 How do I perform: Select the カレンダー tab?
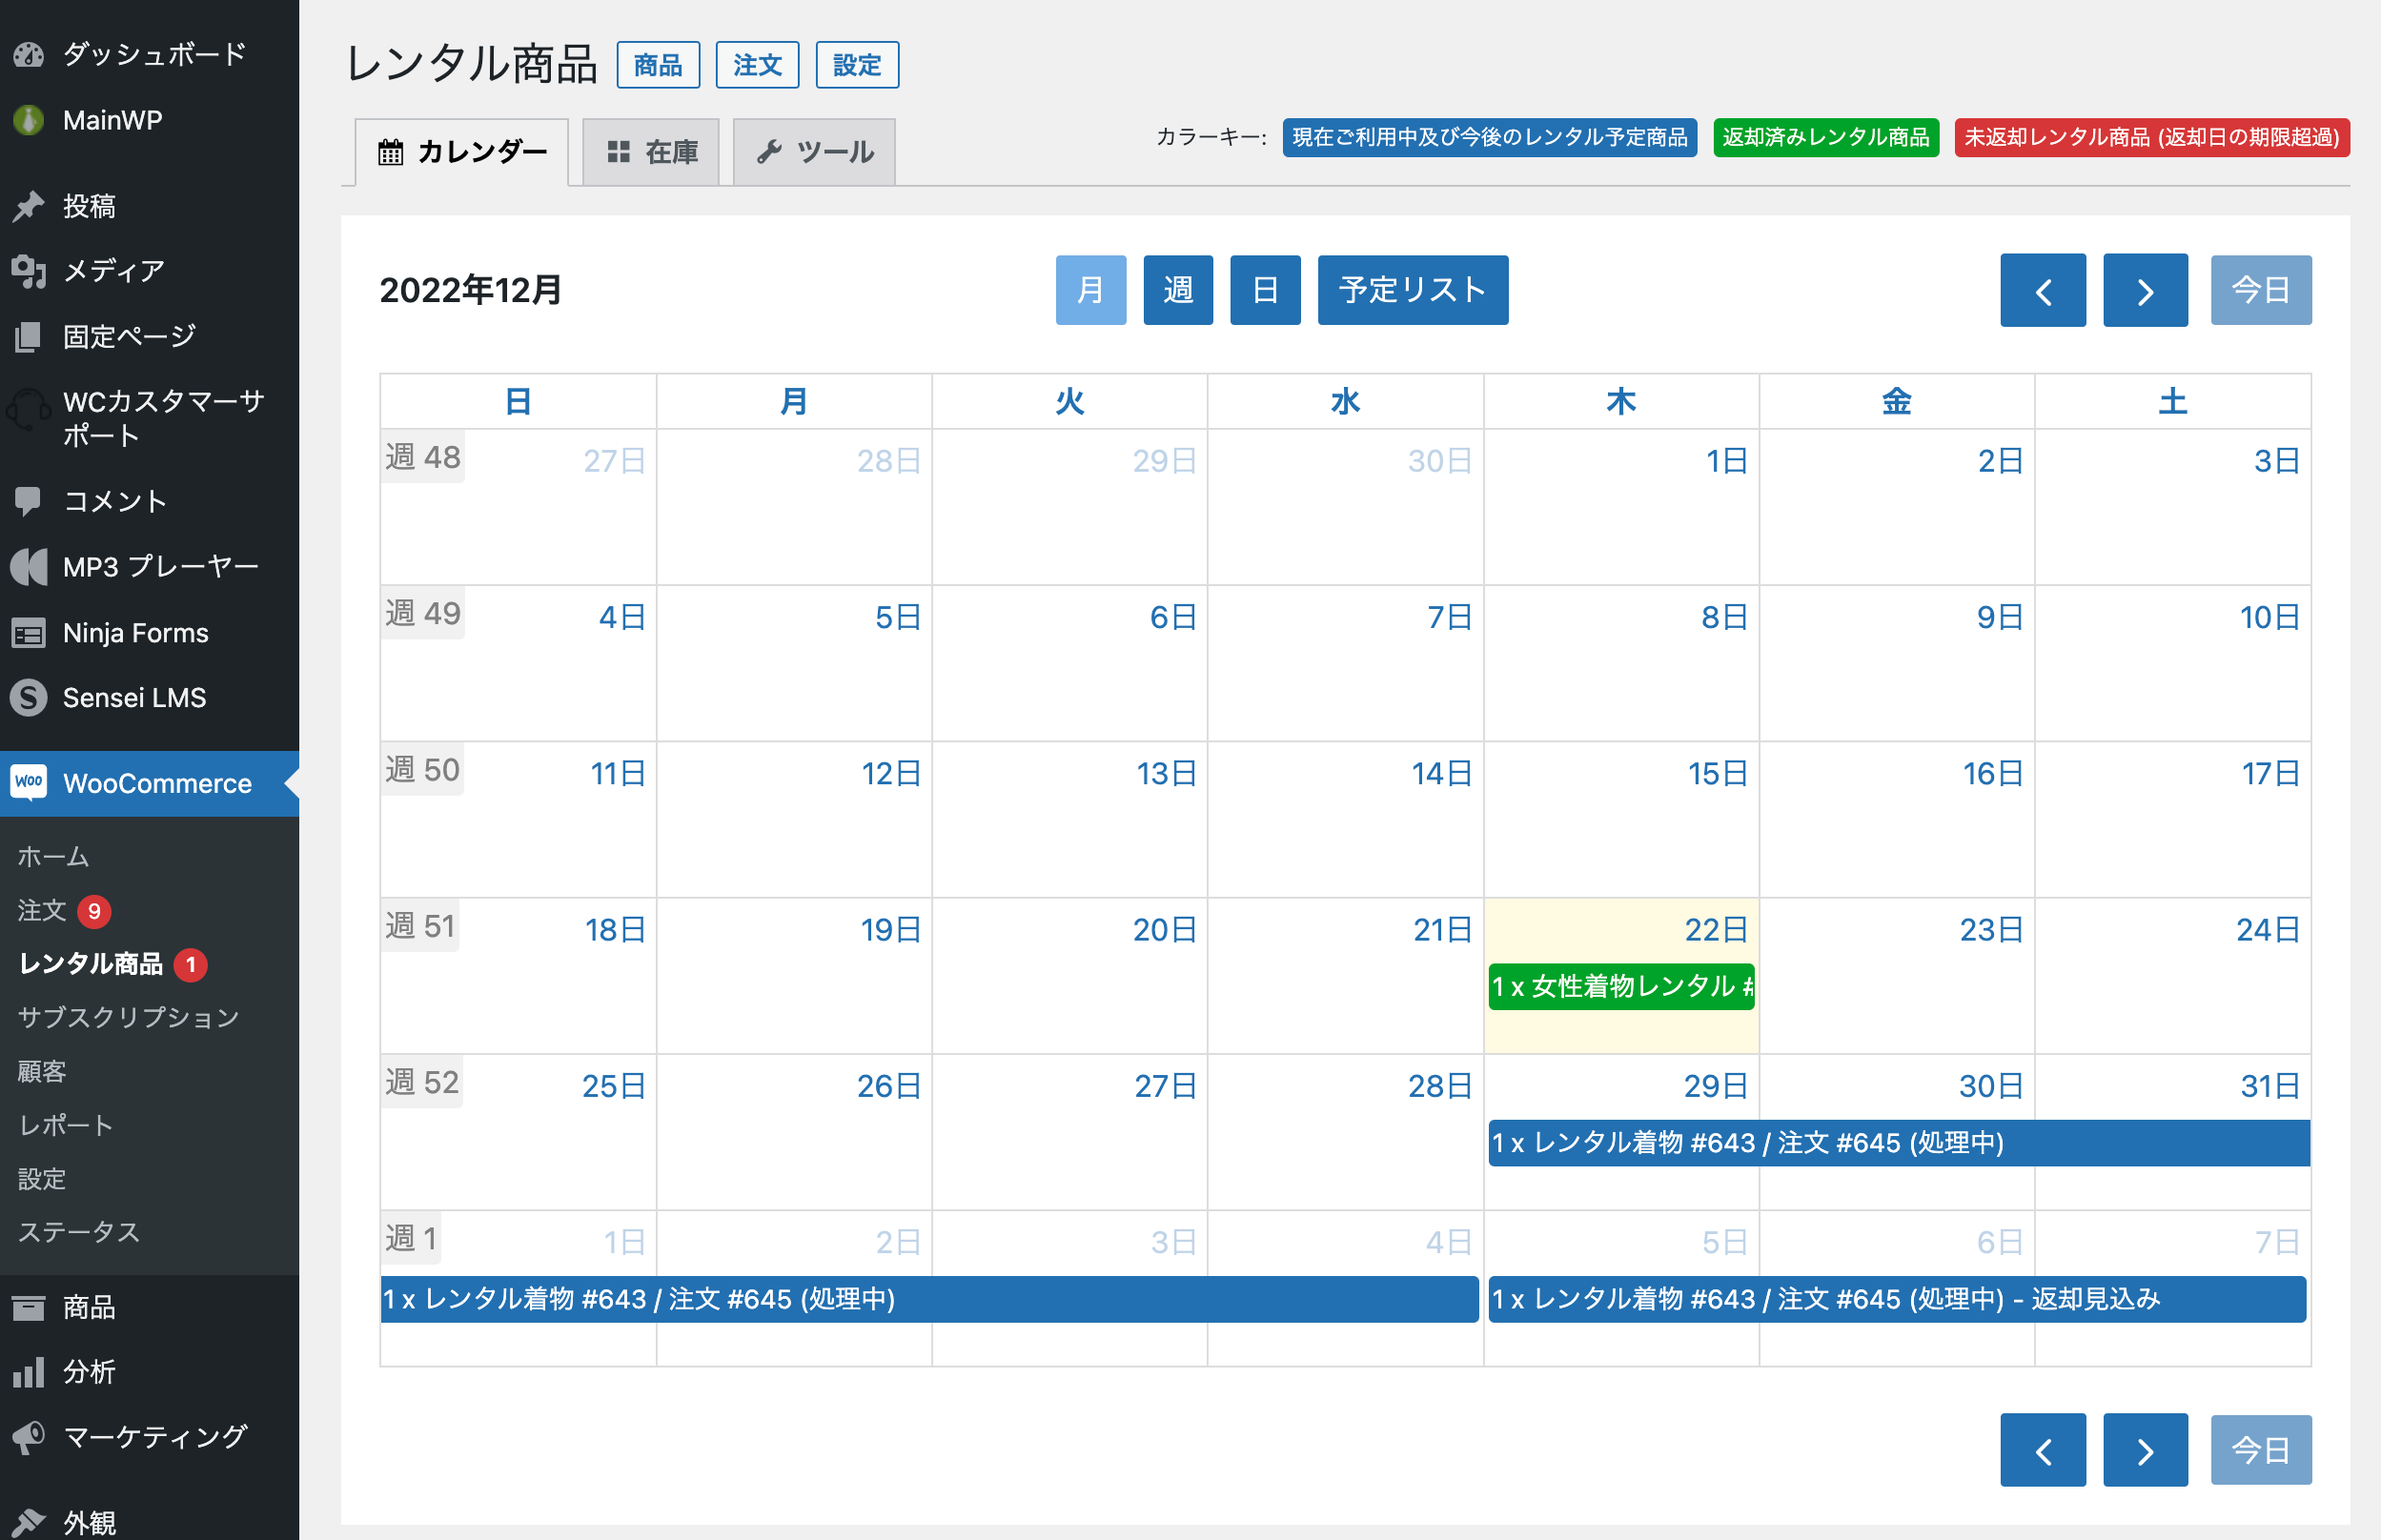[x=462, y=152]
